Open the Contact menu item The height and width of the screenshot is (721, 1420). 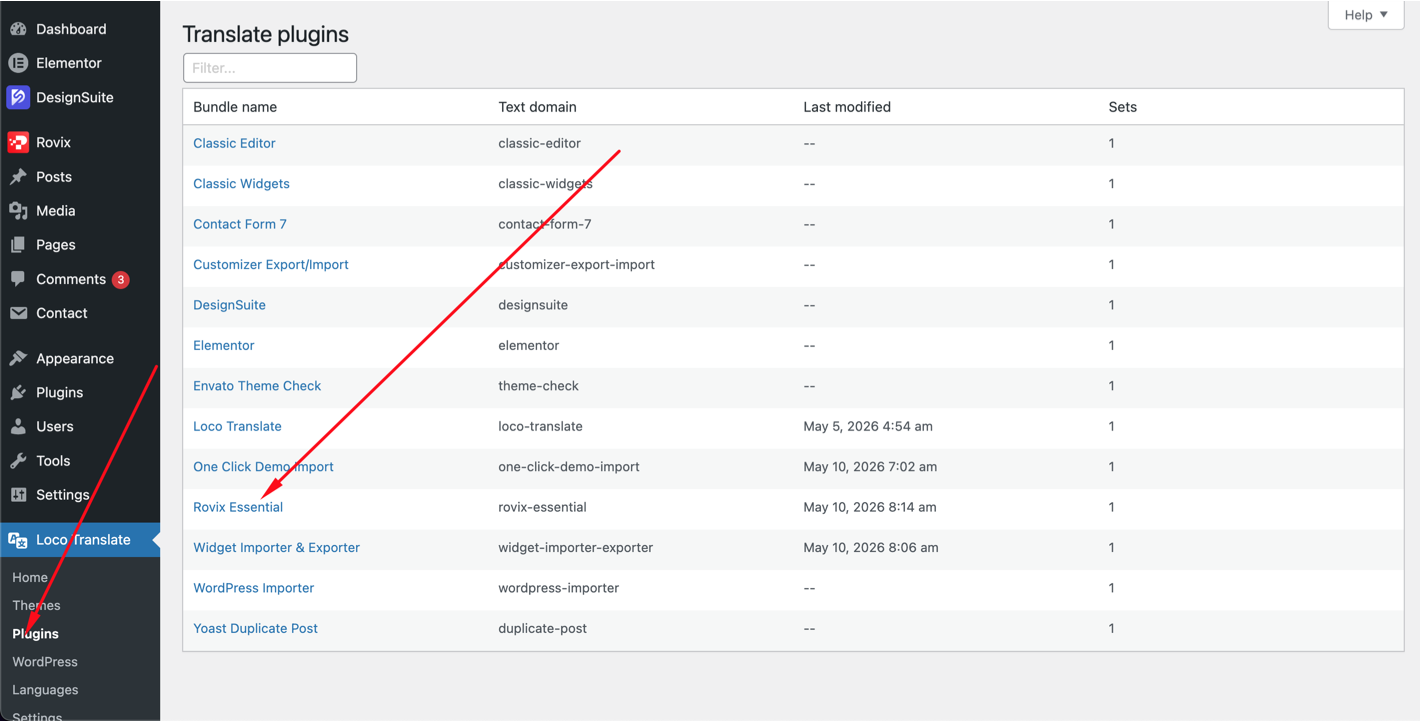tap(62, 313)
